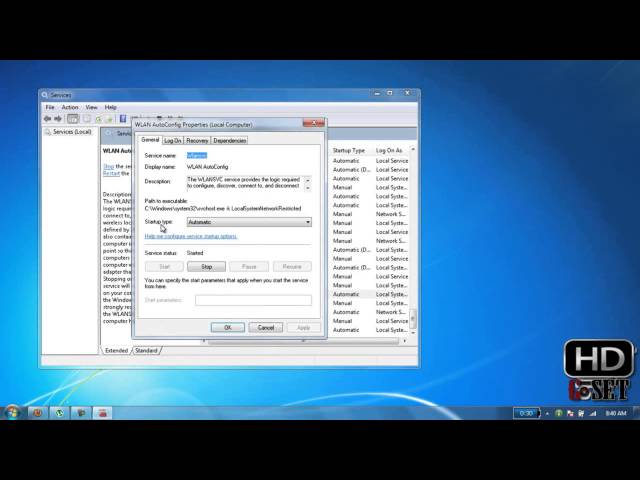Click the Stop link in Services extended pane
This screenshot has width=640, height=480.
[109, 166]
